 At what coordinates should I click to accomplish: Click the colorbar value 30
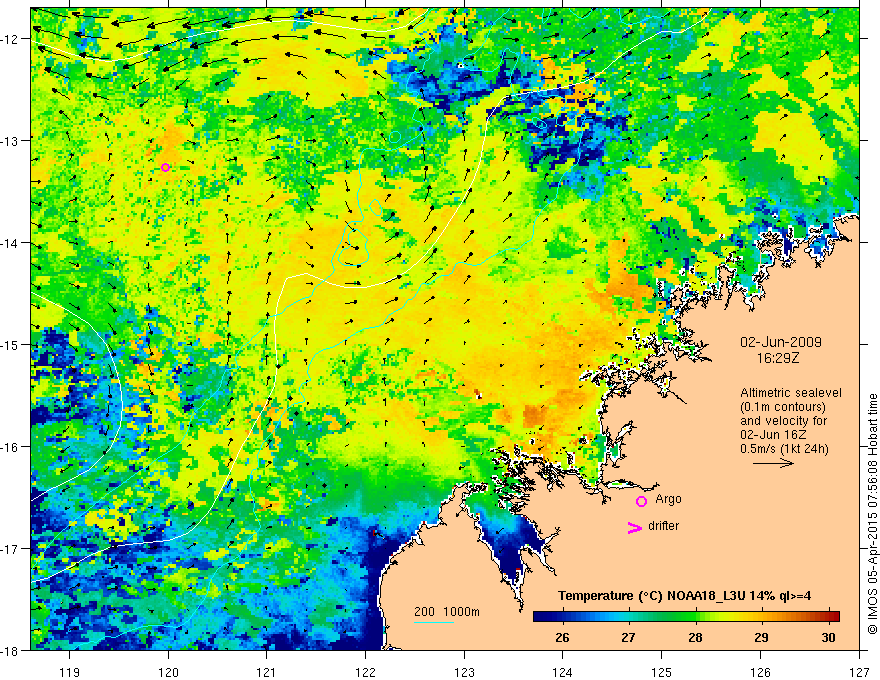828,637
